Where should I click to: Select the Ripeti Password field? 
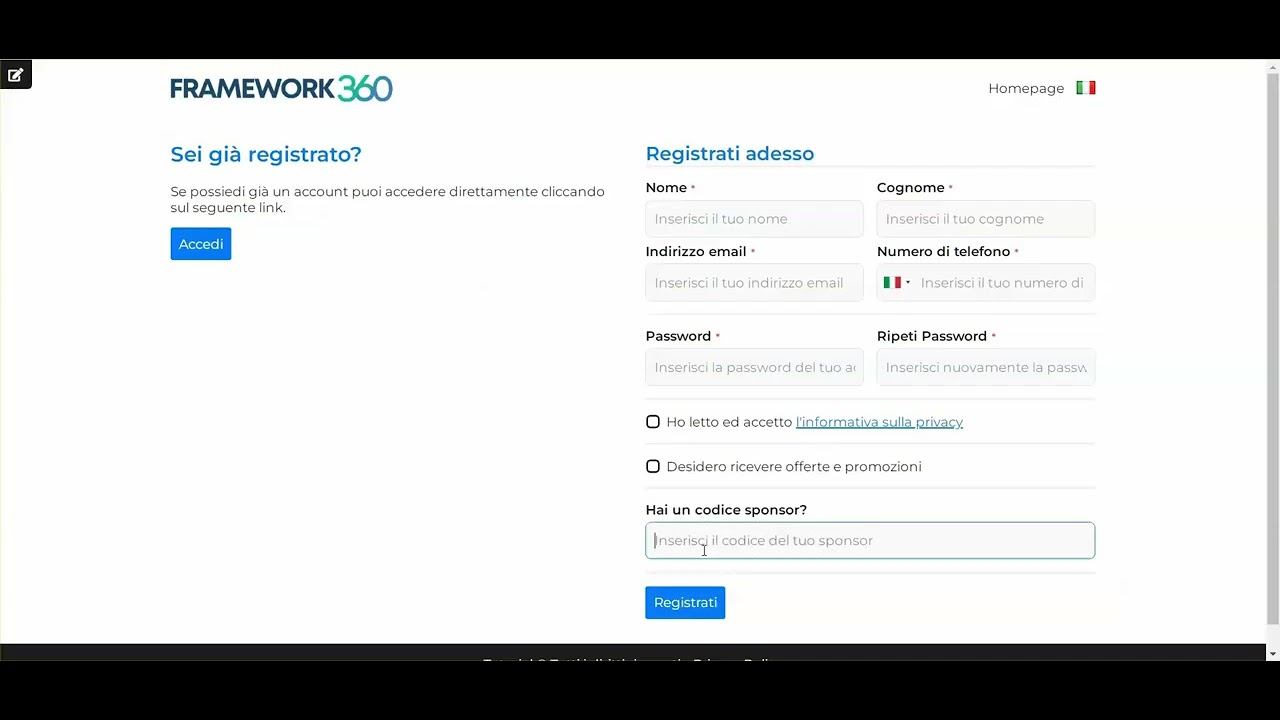[x=985, y=367]
